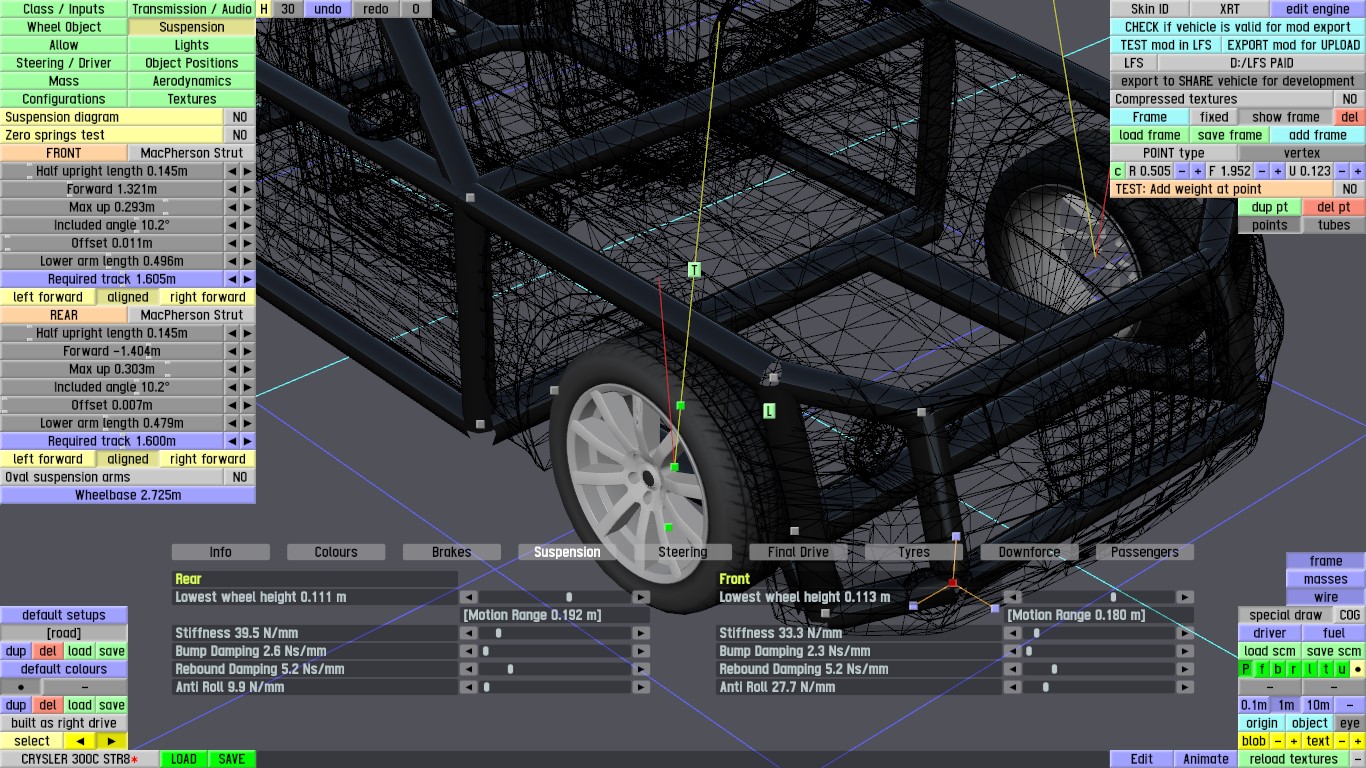Toggle TEST: Add weight at point NO
Screen dimensions: 1366x768
point(1350,189)
